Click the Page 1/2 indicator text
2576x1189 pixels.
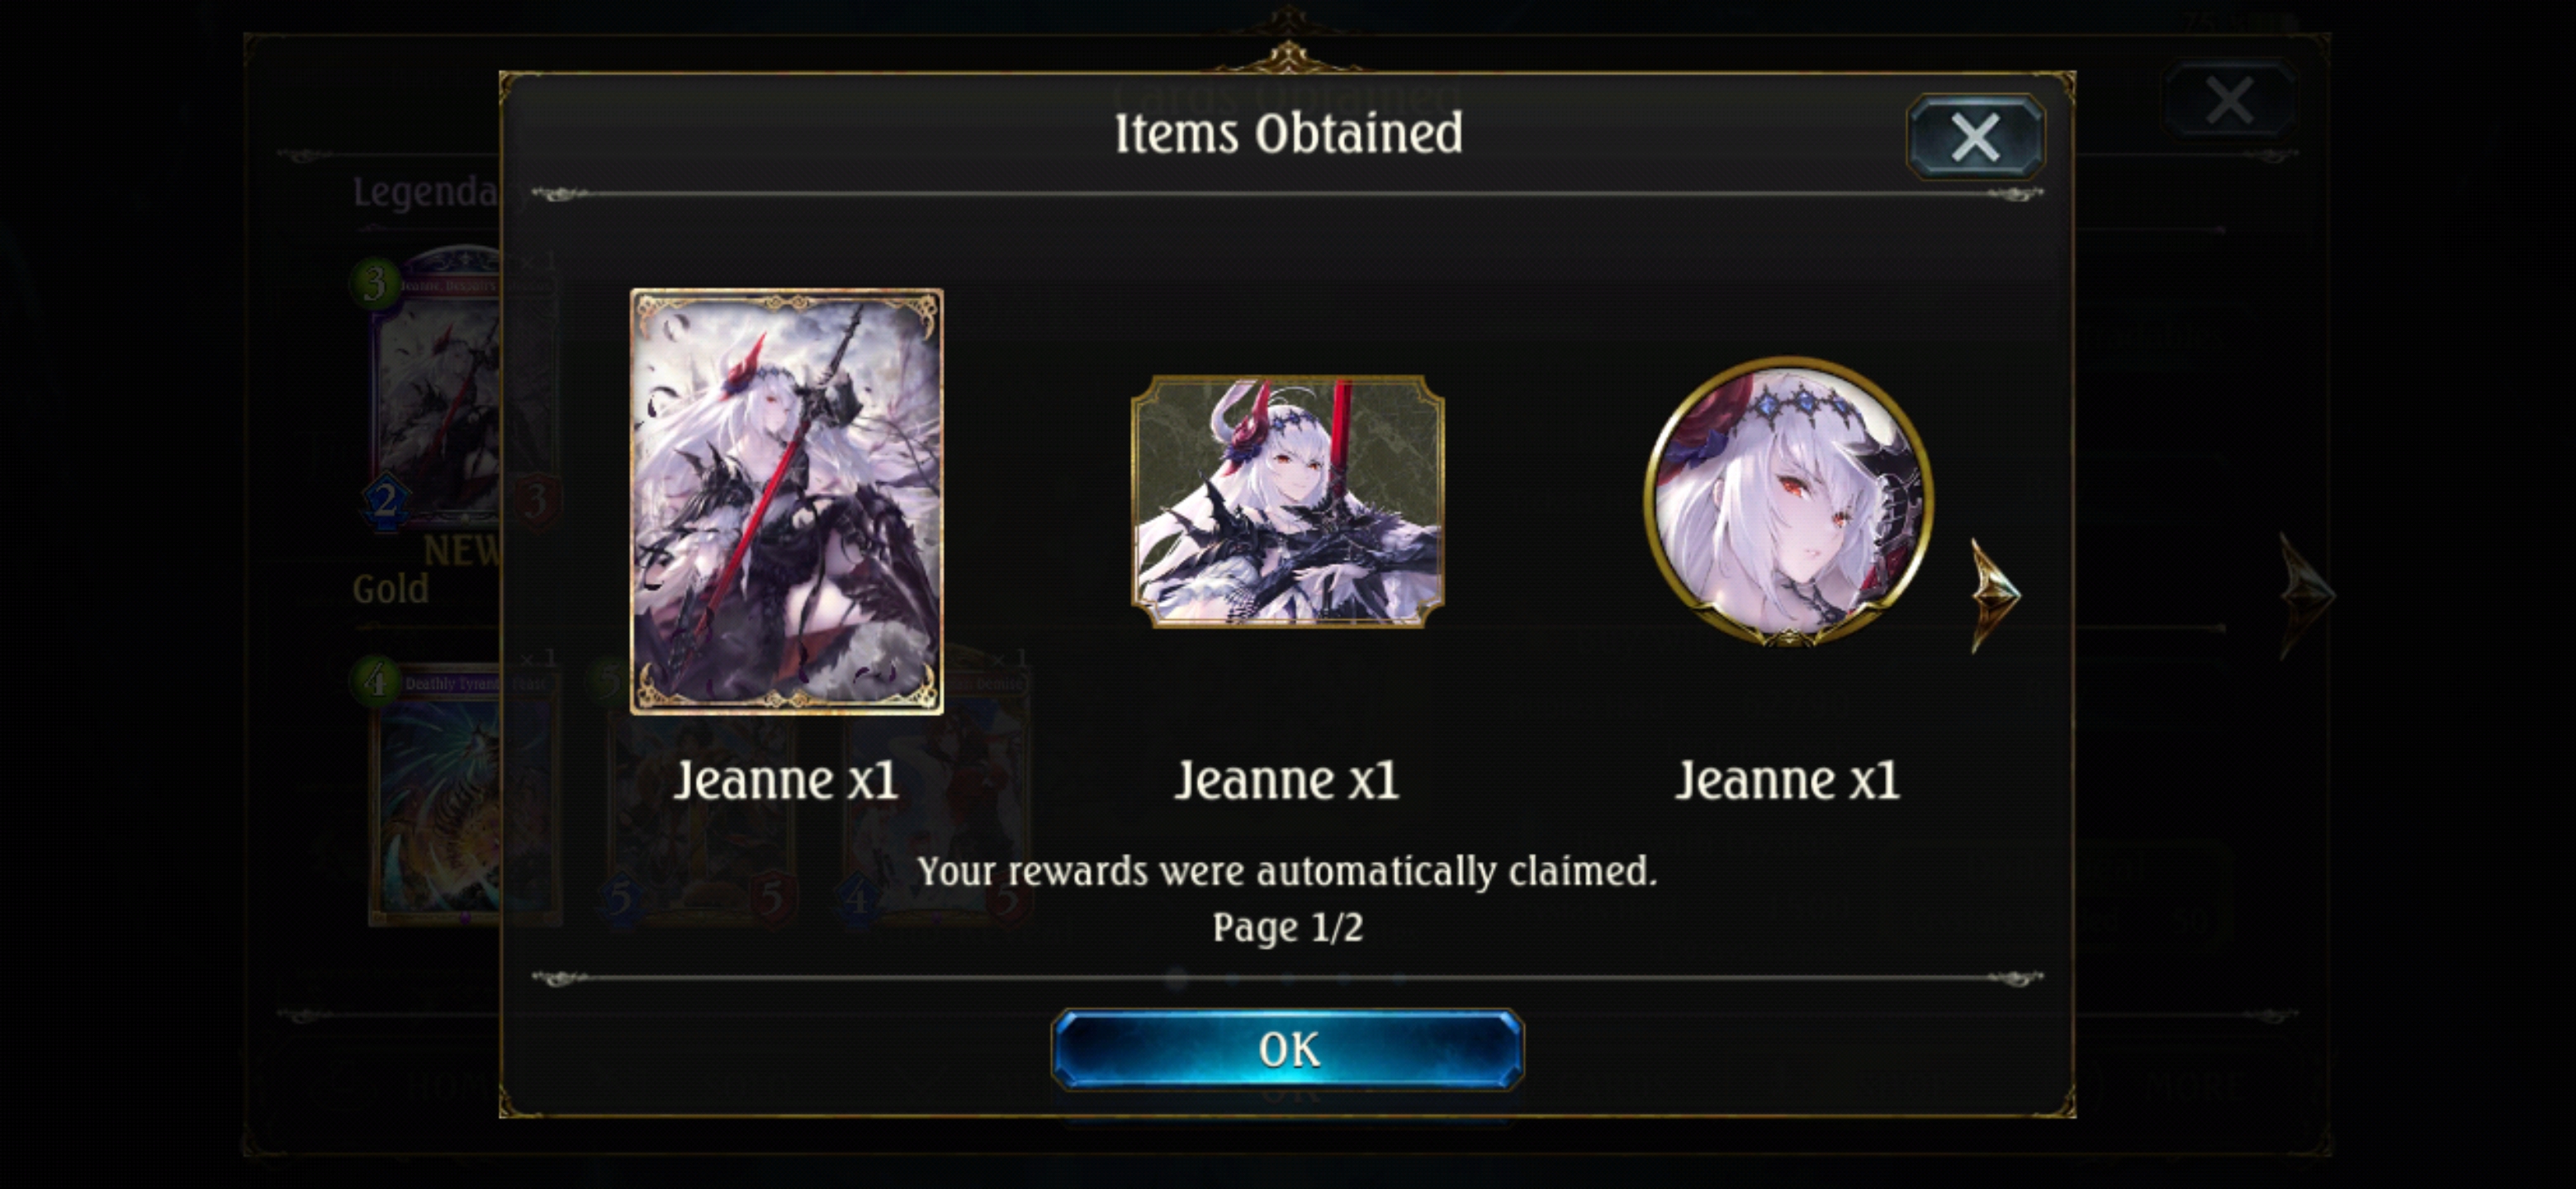1288,928
